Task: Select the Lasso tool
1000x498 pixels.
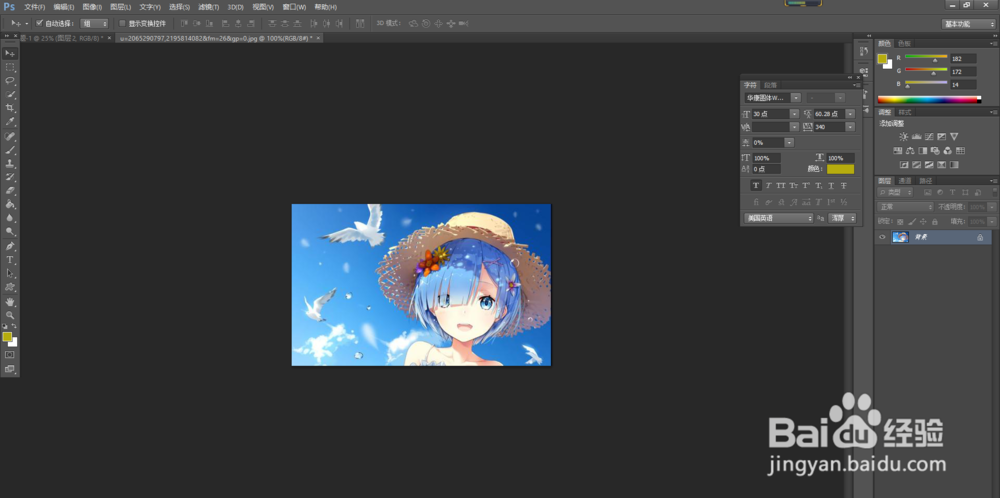Action: coord(10,81)
